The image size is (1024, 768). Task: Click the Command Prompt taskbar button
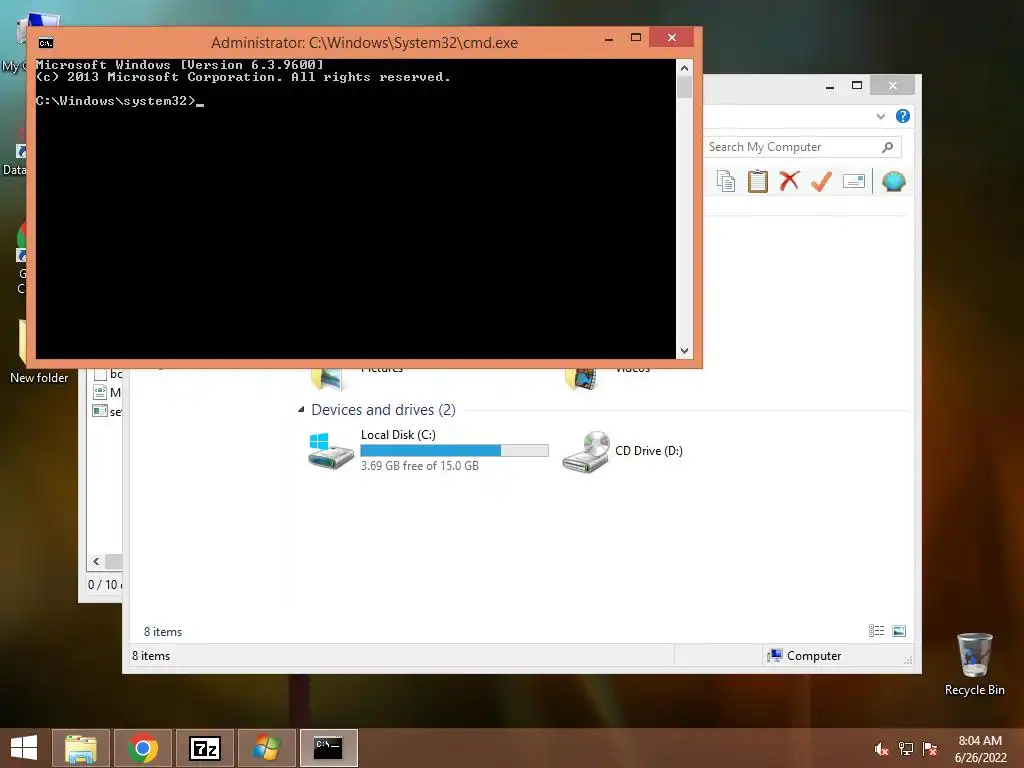pyautogui.click(x=328, y=748)
